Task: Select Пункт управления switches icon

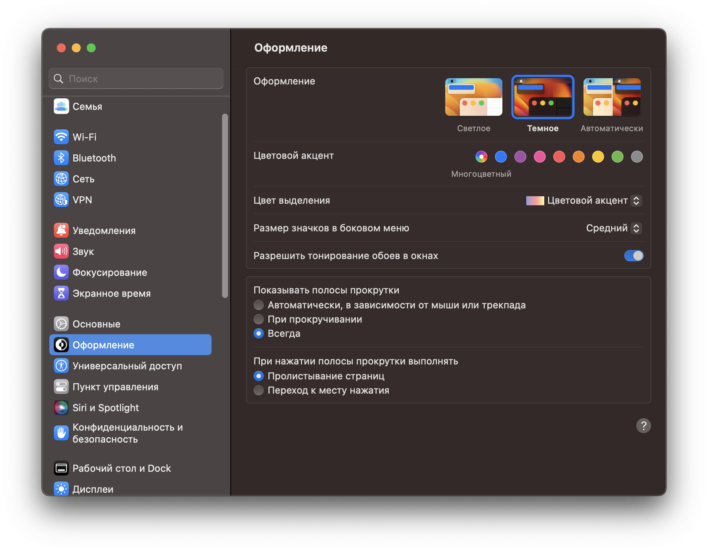Action: (x=61, y=387)
